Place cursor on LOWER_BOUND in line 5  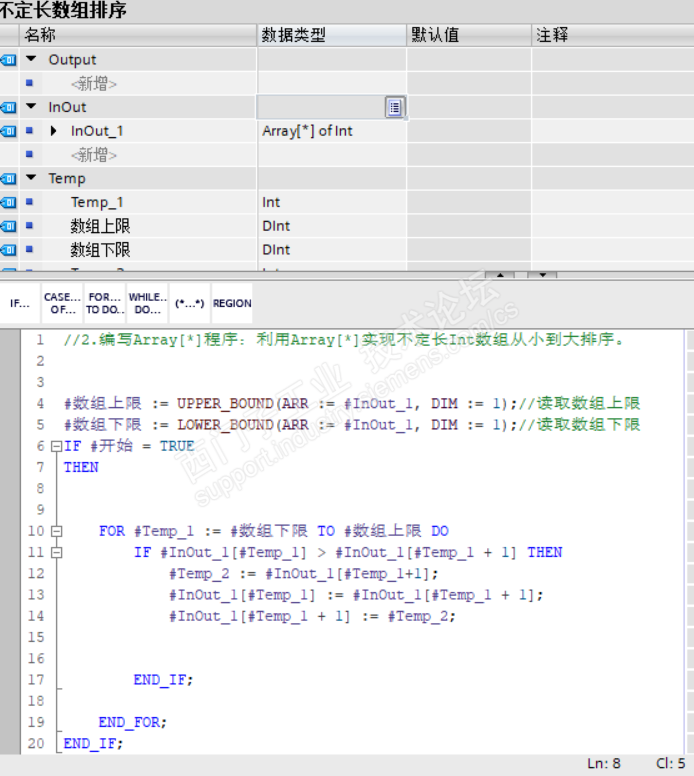tap(225, 425)
